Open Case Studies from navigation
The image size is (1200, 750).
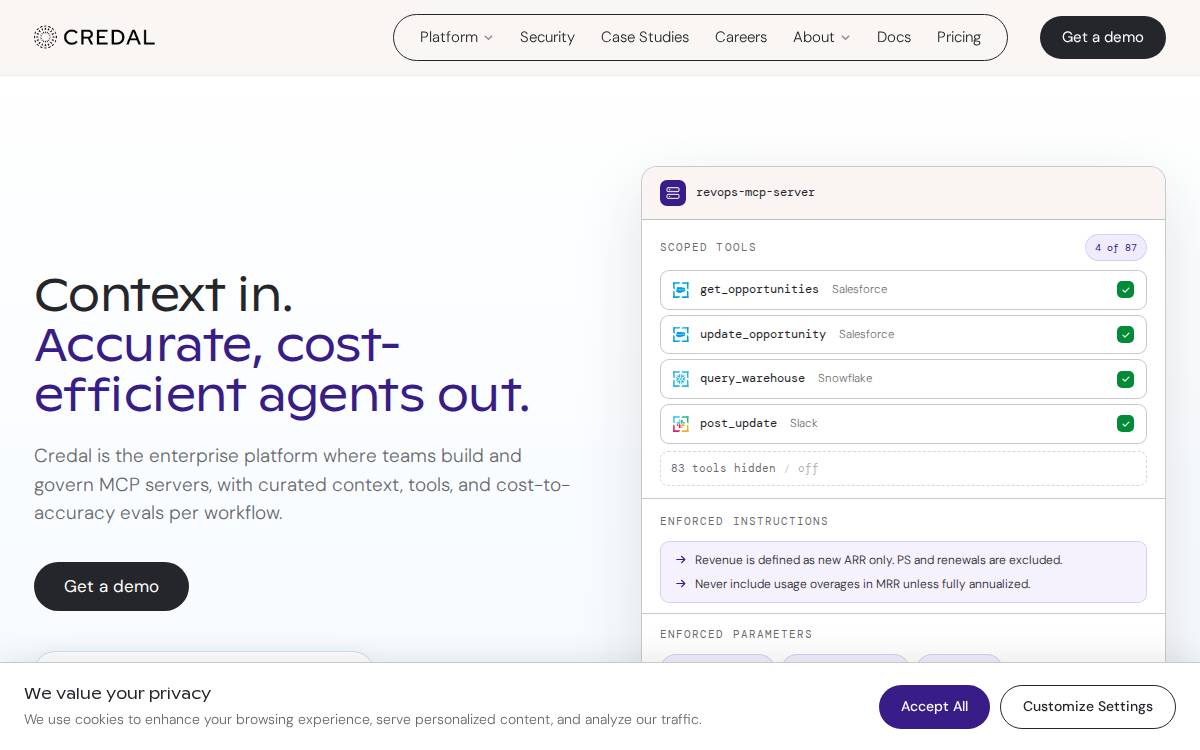(645, 37)
